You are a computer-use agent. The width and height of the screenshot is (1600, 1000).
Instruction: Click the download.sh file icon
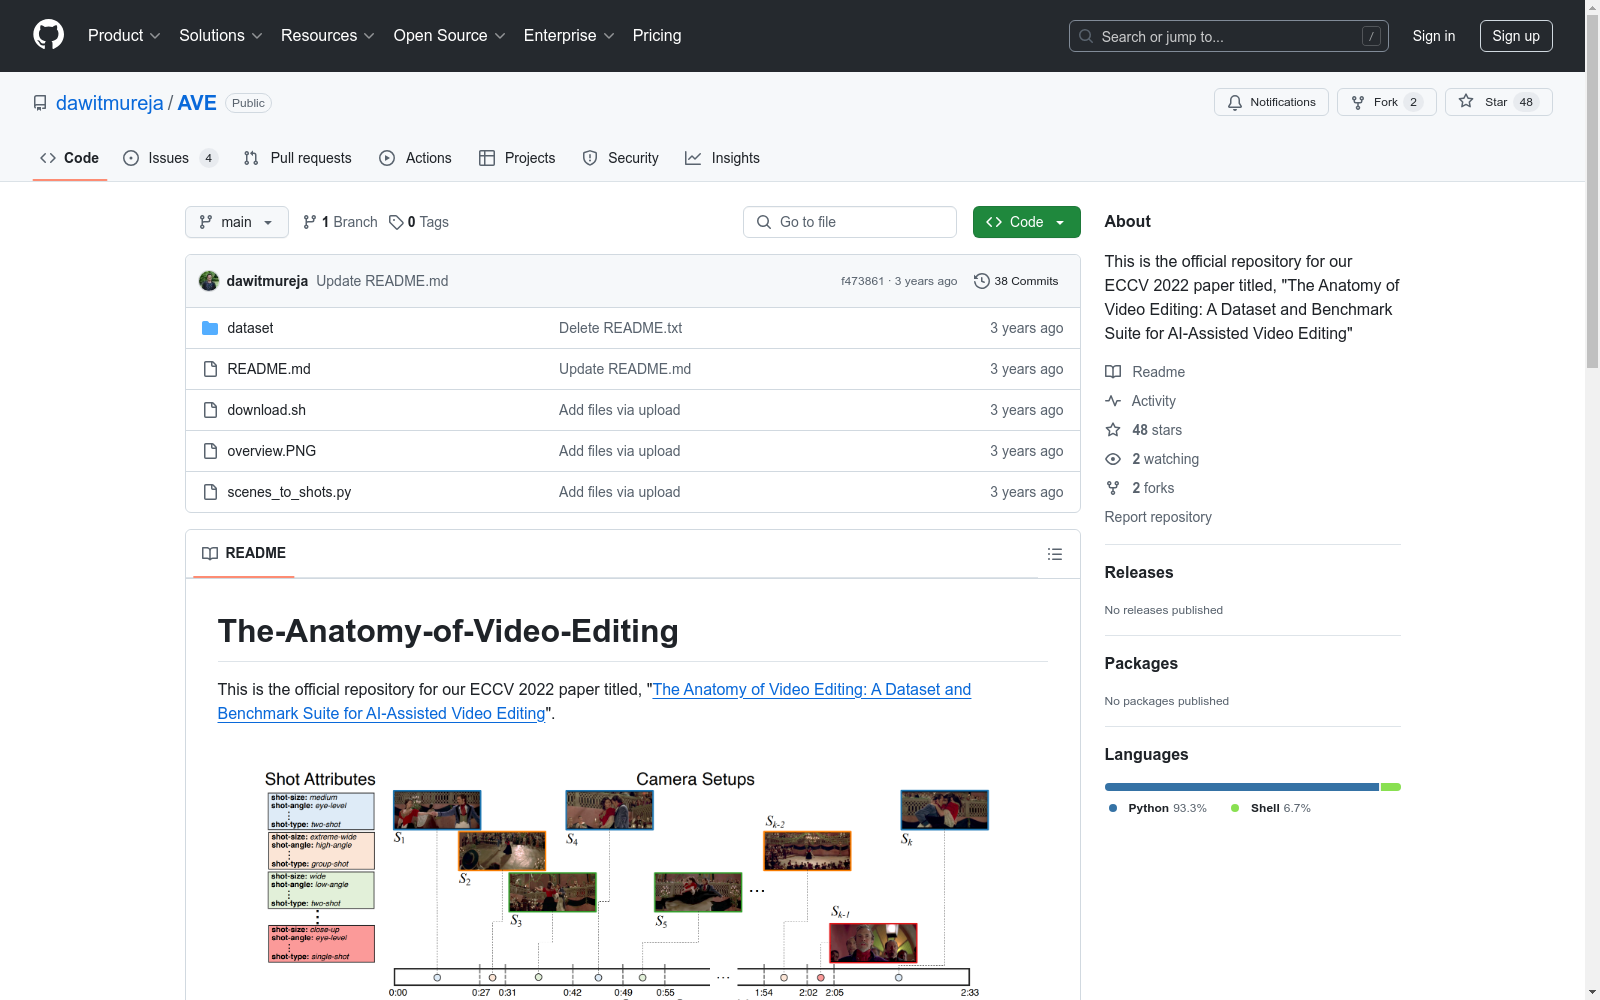pyautogui.click(x=210, y=410)
